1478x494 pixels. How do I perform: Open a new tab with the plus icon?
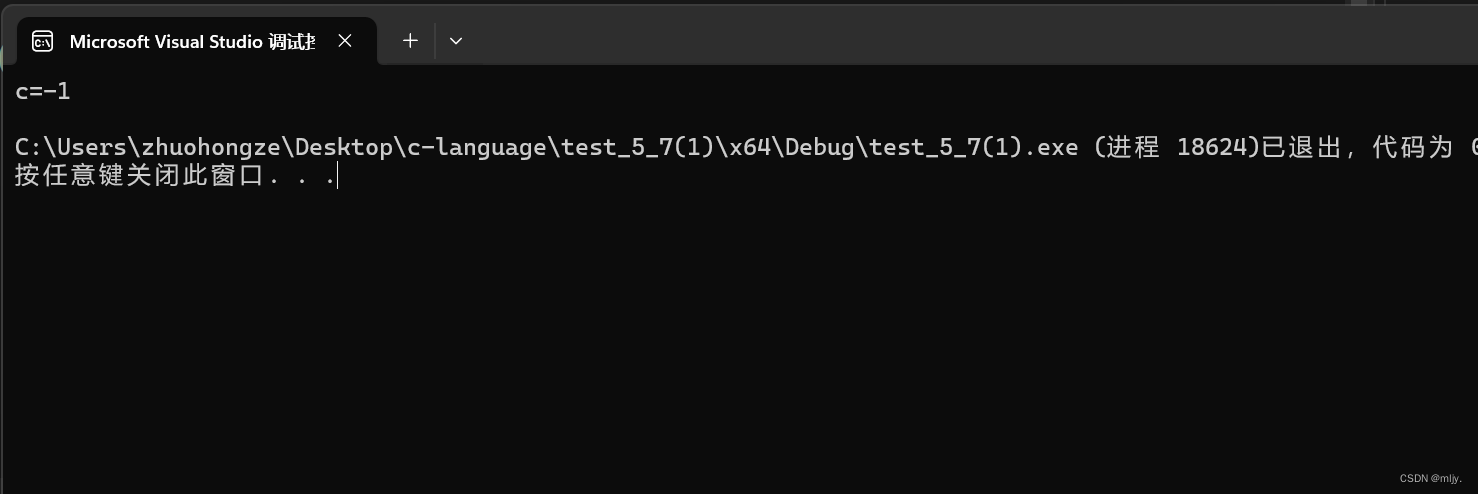410,41
